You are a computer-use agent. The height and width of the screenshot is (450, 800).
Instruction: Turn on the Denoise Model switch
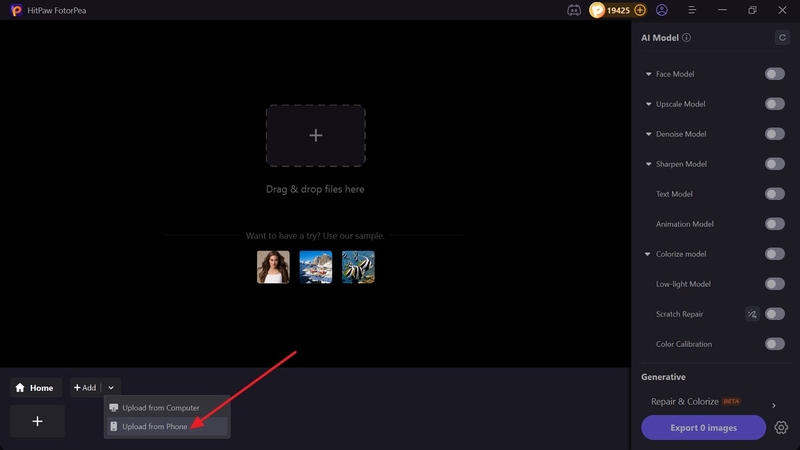pyautogui.click(x=774, y=134)
